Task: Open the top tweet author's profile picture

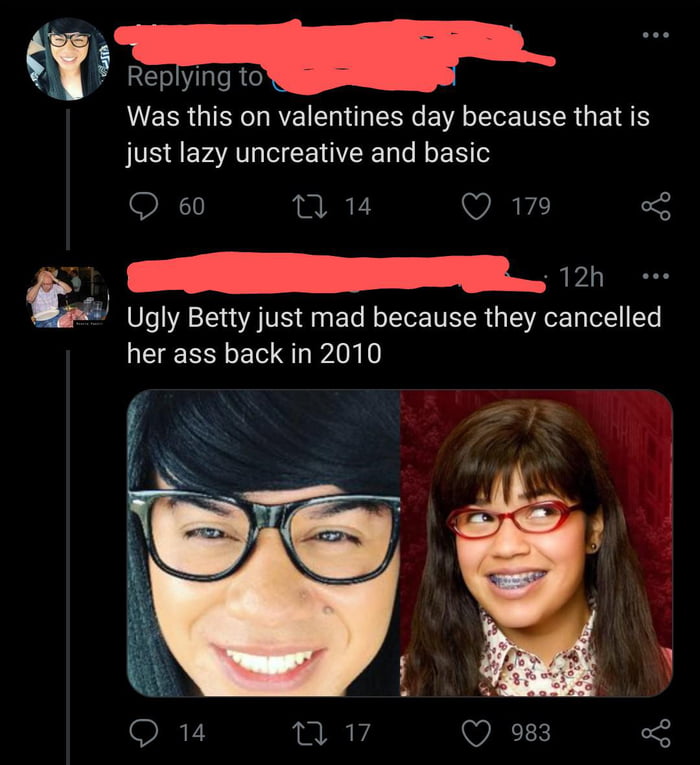Action: tap(68, 58)
